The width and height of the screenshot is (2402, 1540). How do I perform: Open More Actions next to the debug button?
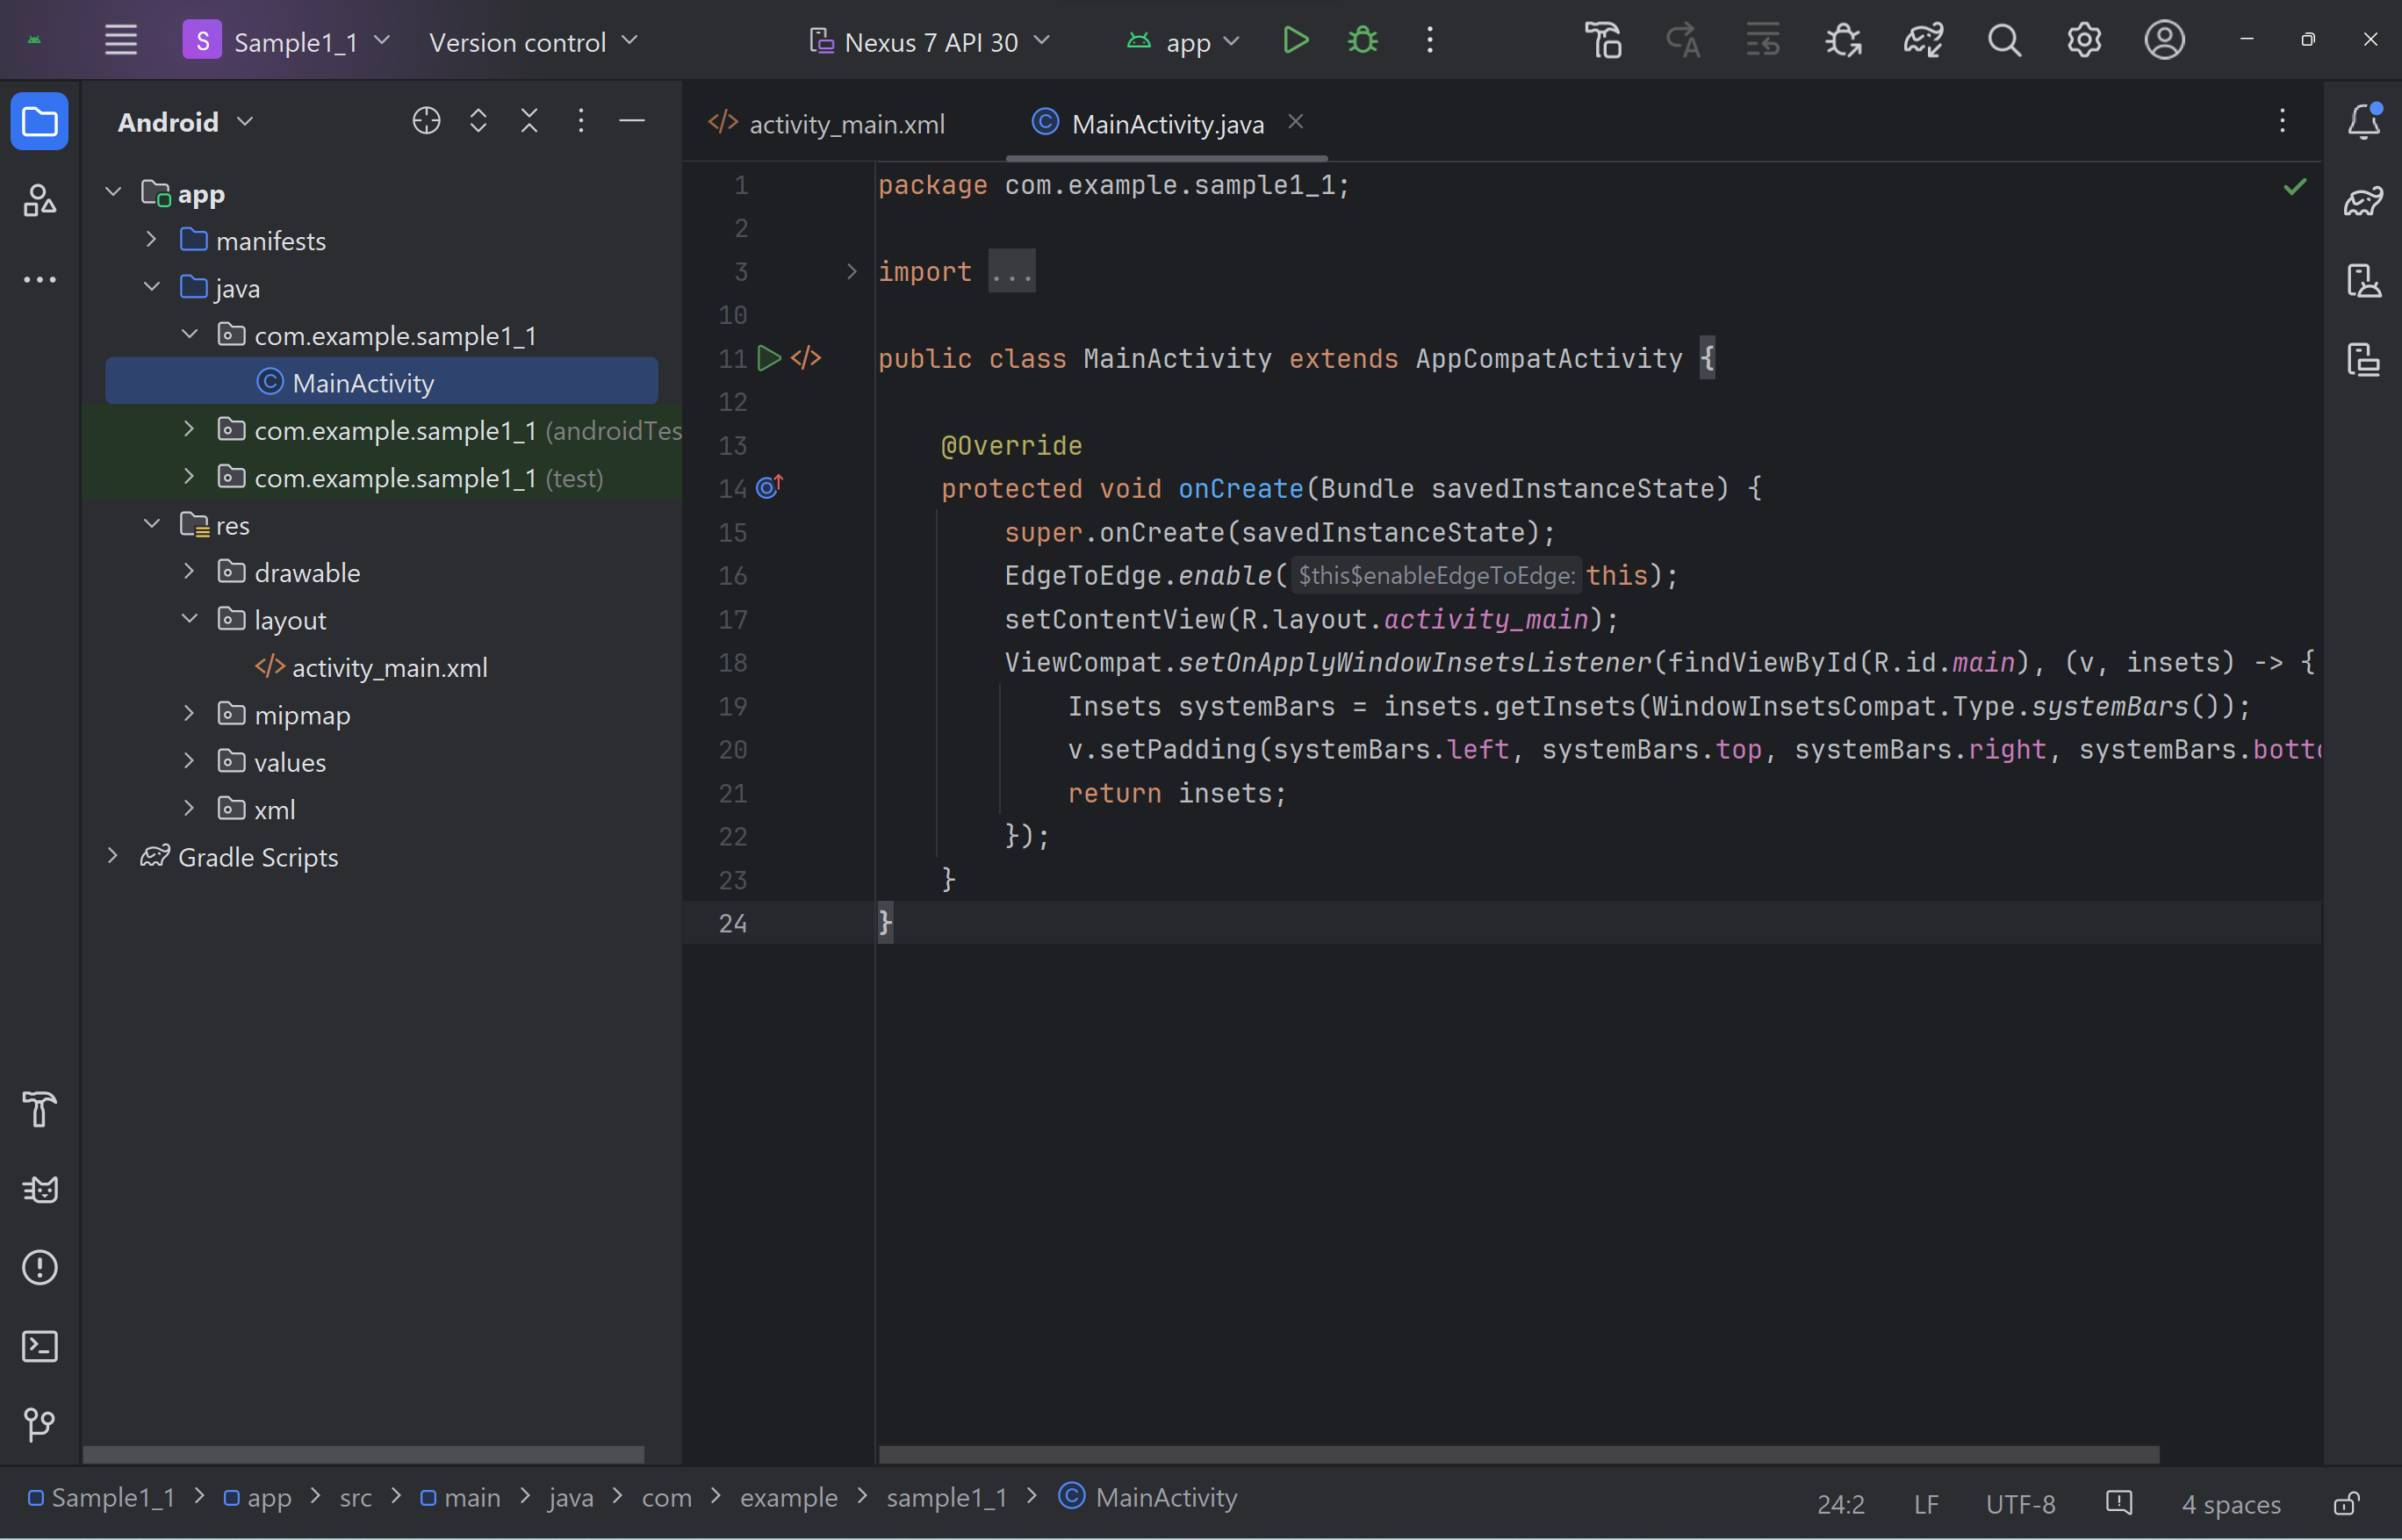click(1430, 41)
